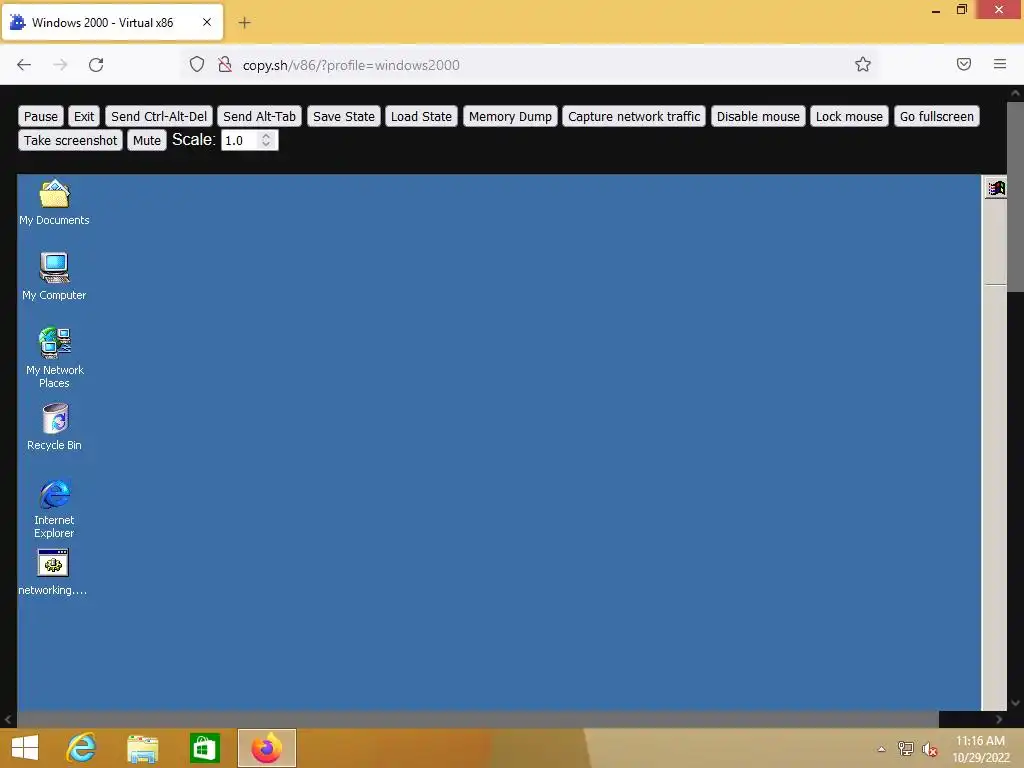Toggle Disable mouse button
This screenshot has width=1024, height=768.
pos(758,116)
